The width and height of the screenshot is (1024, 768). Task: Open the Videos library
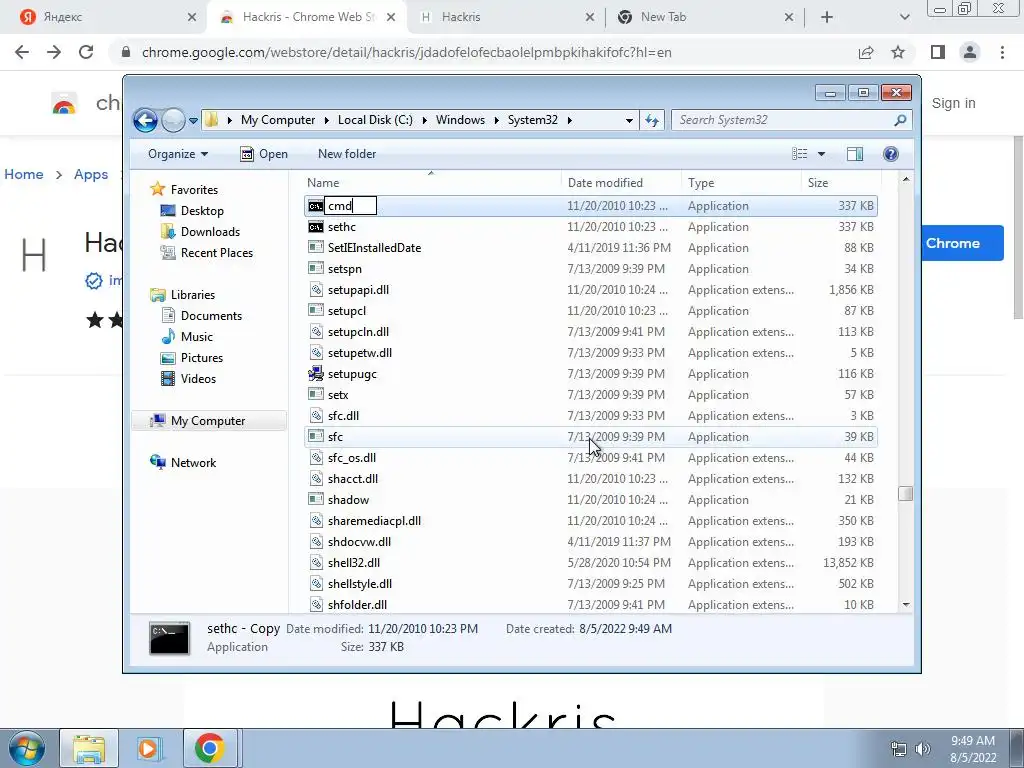(198, 379)
